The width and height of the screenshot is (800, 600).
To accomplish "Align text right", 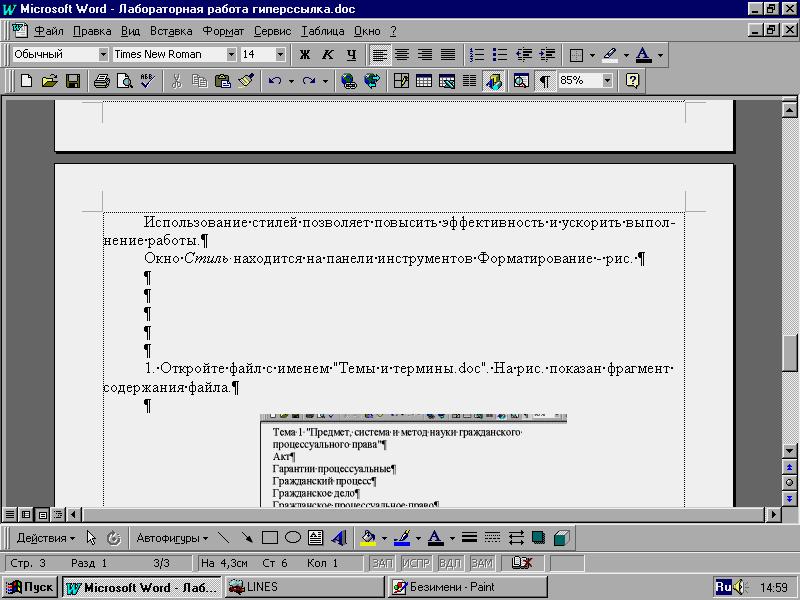I will pyautogui.click(x=425, y=55).
